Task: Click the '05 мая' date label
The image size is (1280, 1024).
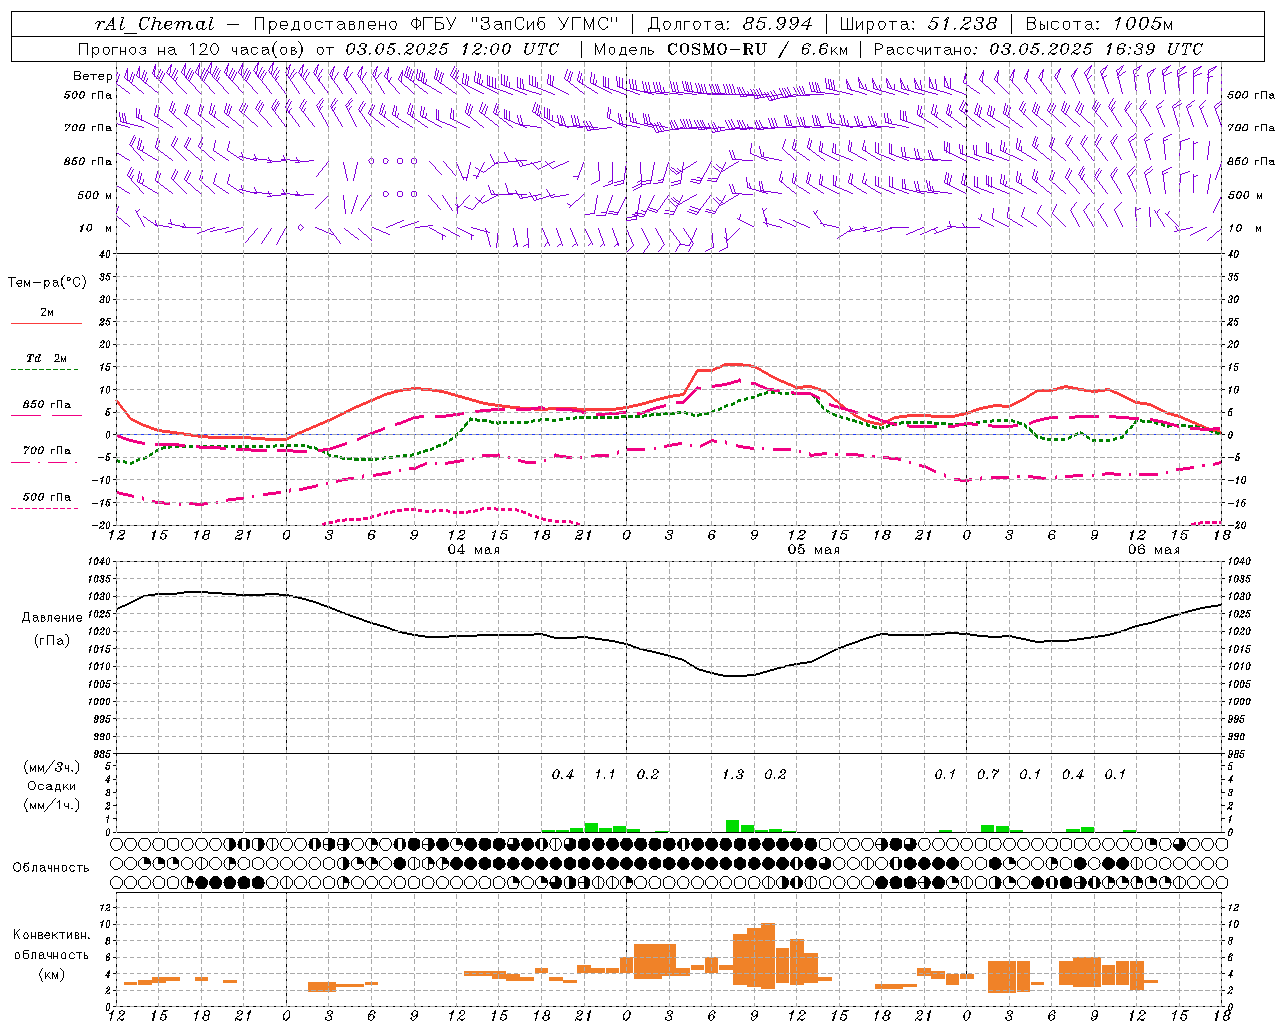Action: pyautogui.click(x=814, y=550)
